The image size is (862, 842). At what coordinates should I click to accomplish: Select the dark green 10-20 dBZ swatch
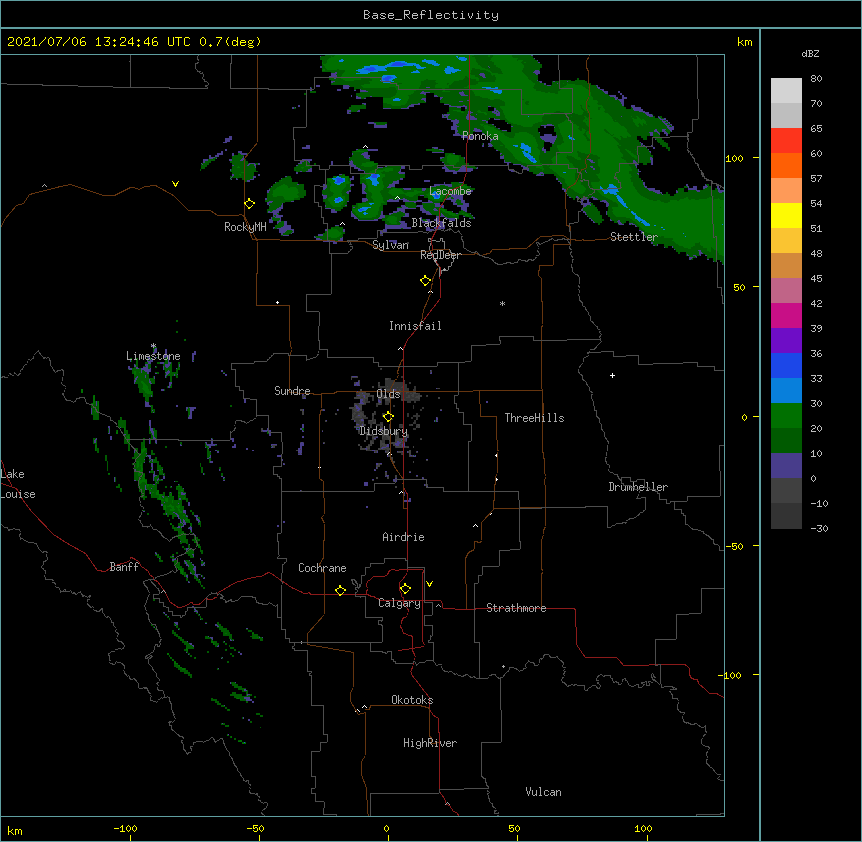pyautogui.click(x=786, y=440)
